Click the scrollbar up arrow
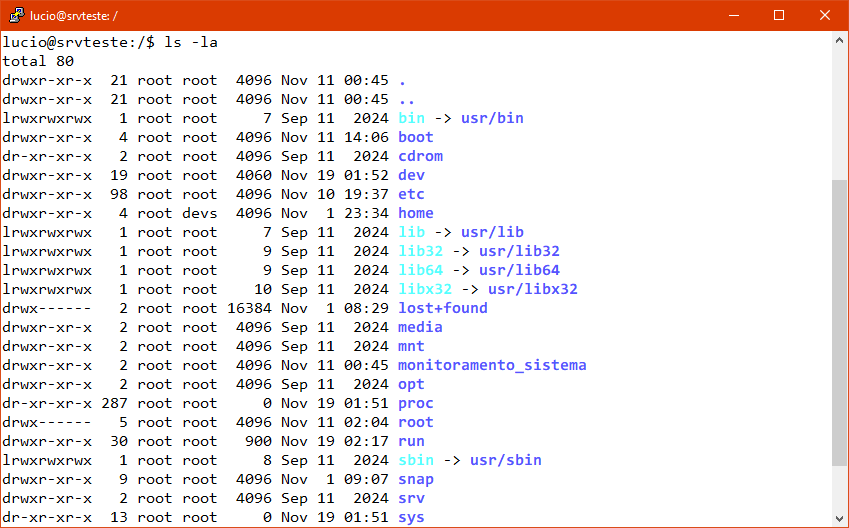Viewport: 849px width, 528px height. [x=839, y=40]
